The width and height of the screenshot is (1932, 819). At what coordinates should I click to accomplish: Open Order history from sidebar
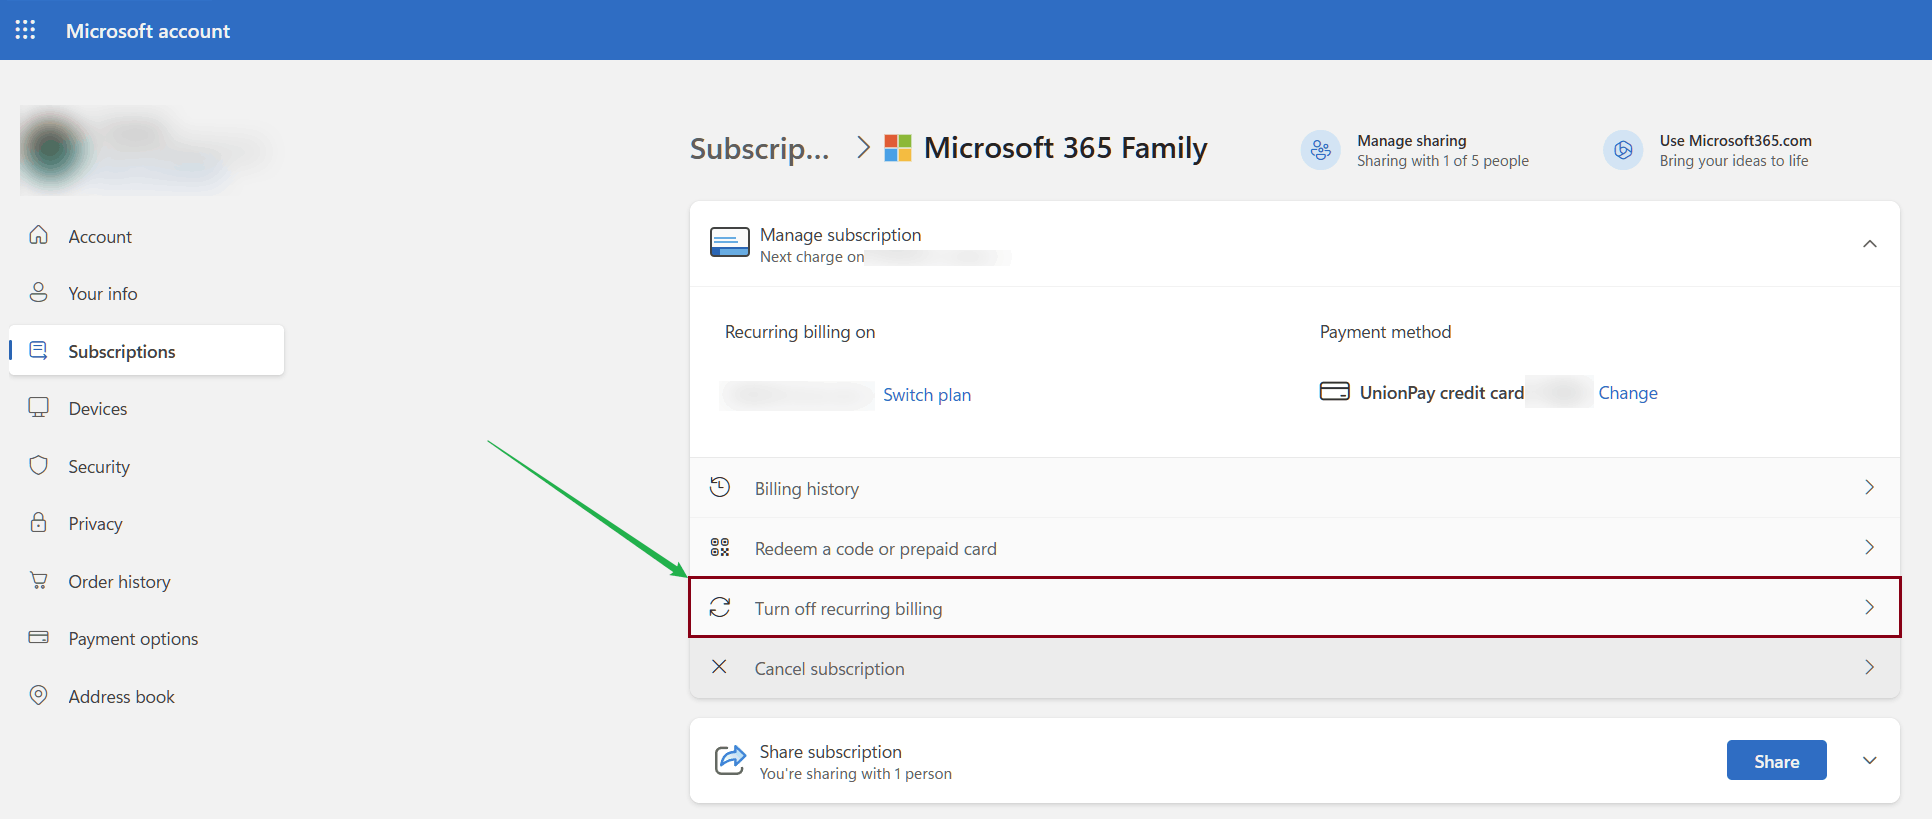coord(146,581)
